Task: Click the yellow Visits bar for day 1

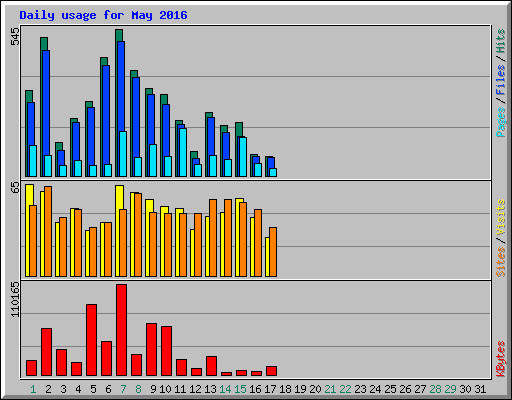Action: tap(28, 230)
